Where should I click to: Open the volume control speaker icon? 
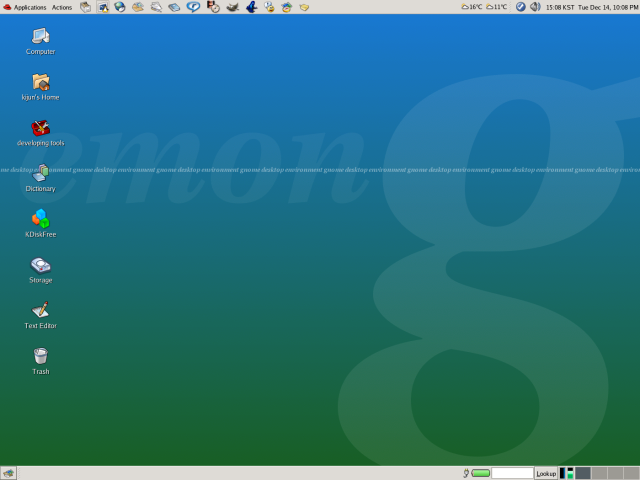535,7
